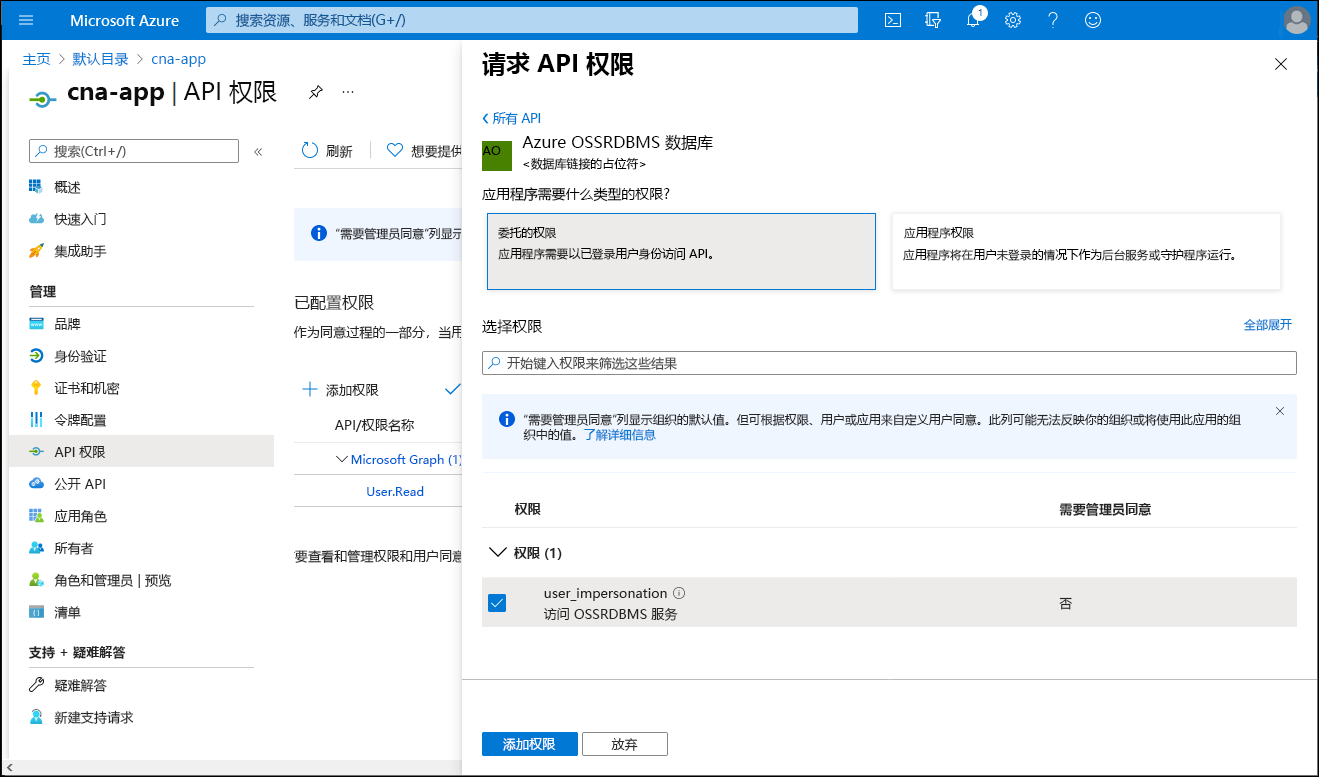
Task: Click the 公开 API cloud icon
Action: point(36,484)
